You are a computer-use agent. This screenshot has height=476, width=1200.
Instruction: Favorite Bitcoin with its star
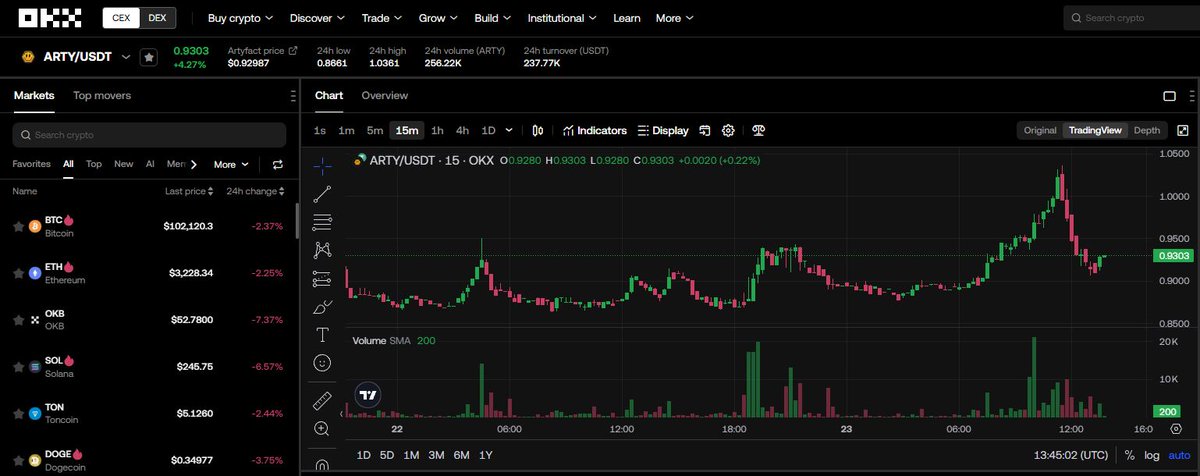(x=18, y=226)
